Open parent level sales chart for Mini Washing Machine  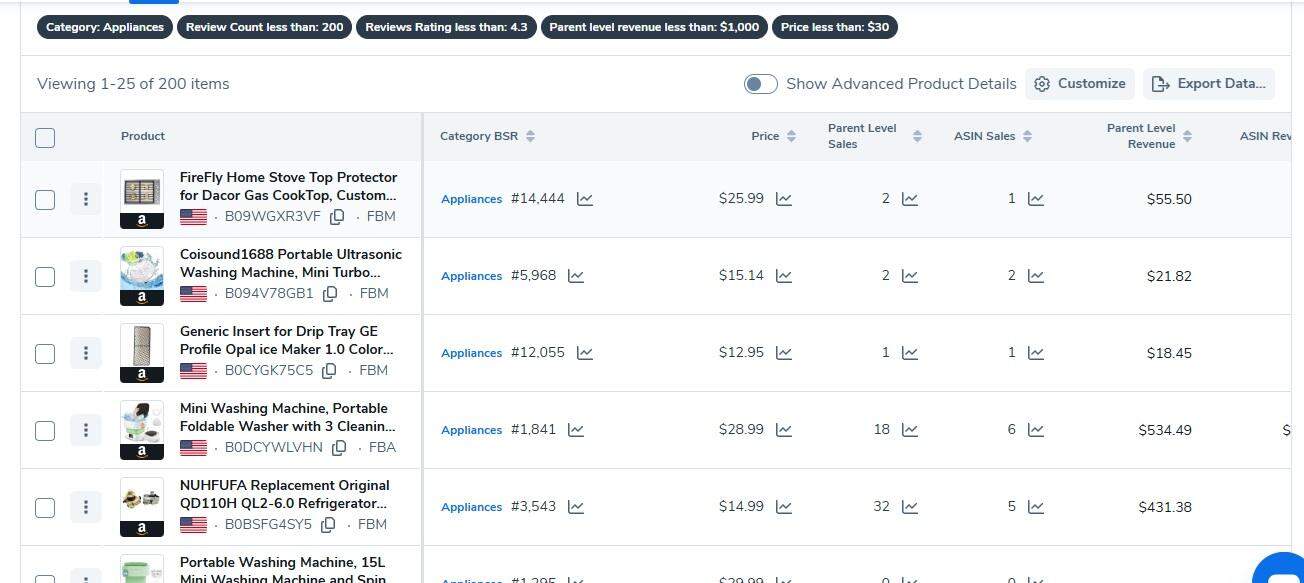point(910,430)
